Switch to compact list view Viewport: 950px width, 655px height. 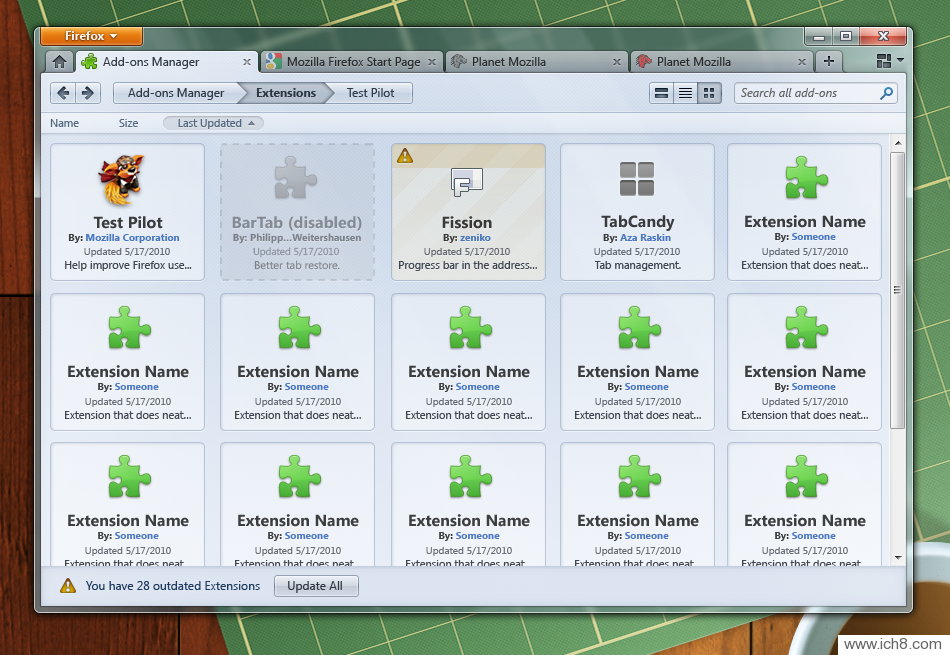[685, 93]
